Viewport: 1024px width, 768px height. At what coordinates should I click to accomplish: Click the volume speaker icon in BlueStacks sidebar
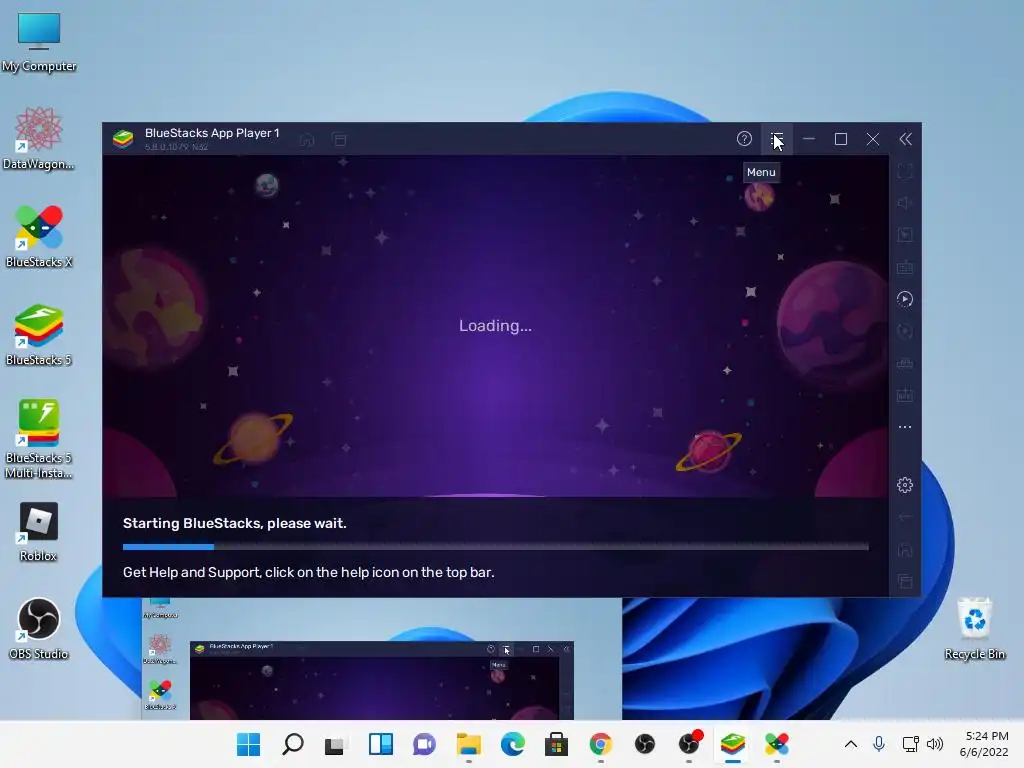point(904,203)
